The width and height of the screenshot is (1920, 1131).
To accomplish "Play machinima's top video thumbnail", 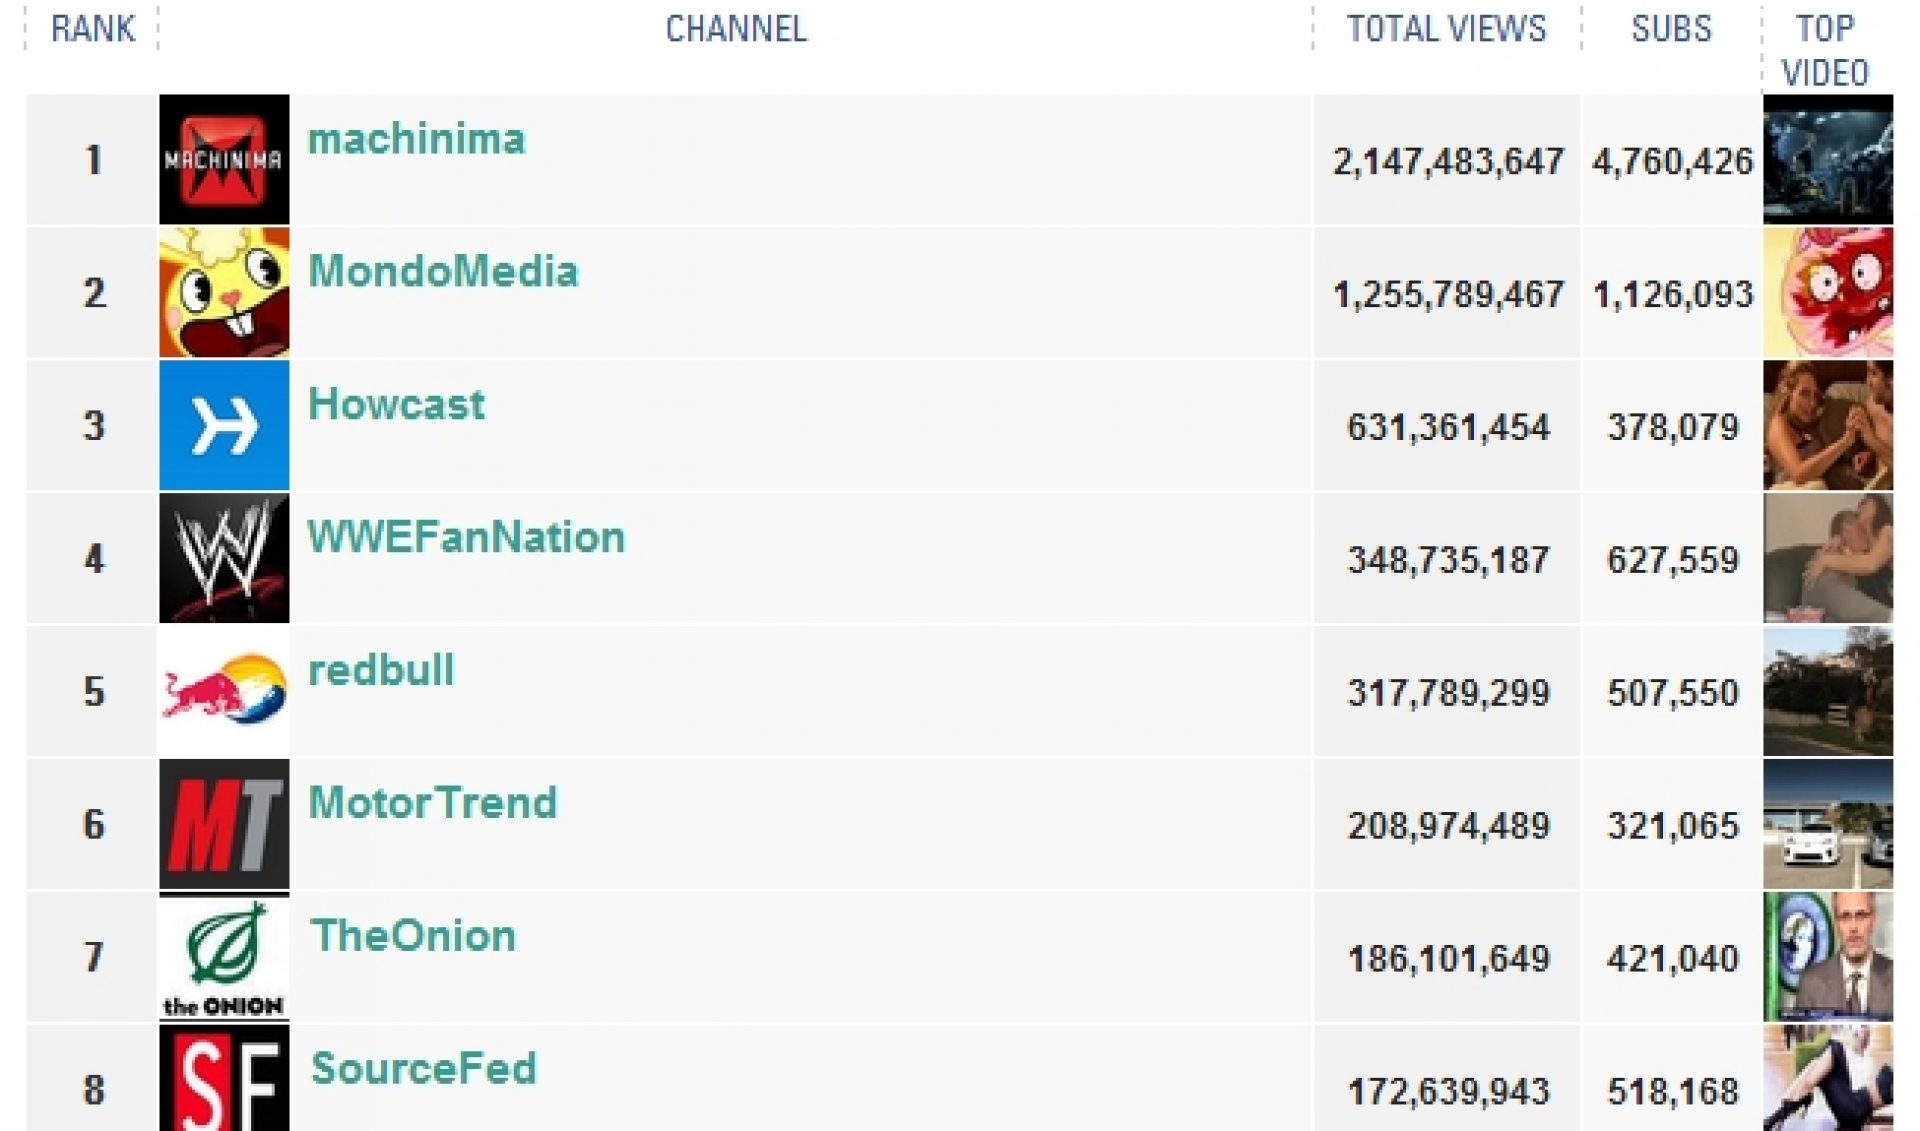I will click(1828, 160).
